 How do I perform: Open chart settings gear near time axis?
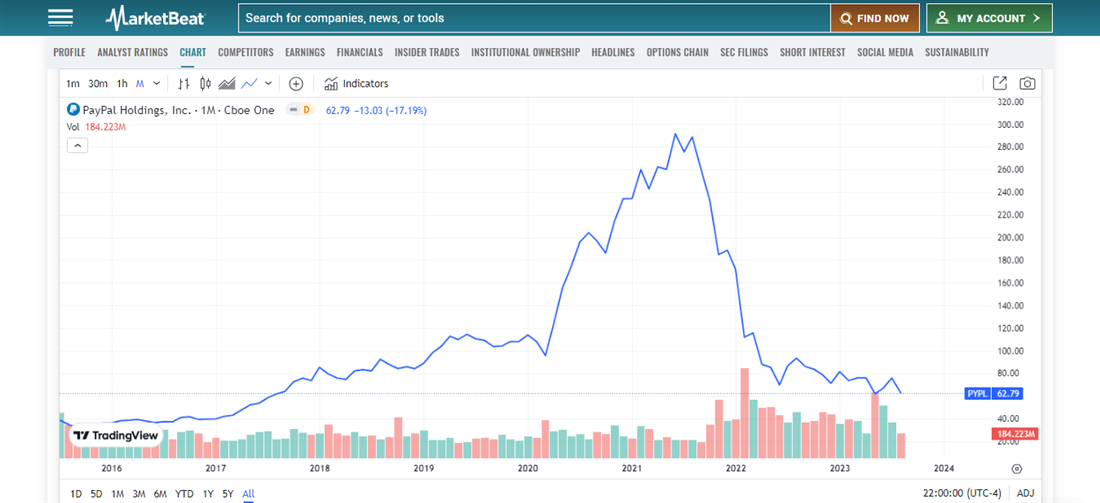point(1017,468)
